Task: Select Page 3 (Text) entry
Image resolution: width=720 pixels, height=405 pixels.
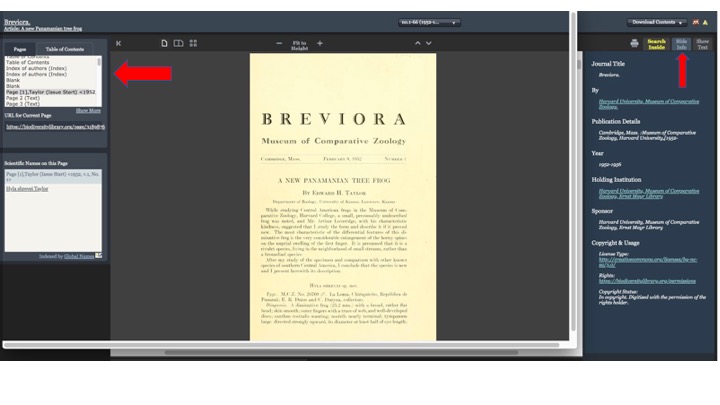Action: pos(23,104)
